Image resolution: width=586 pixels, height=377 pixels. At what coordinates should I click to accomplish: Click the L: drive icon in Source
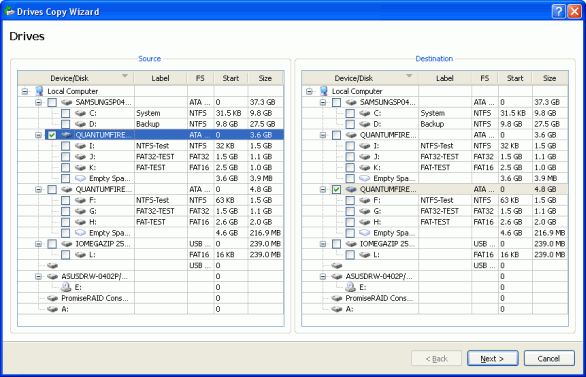pos(80,254)
